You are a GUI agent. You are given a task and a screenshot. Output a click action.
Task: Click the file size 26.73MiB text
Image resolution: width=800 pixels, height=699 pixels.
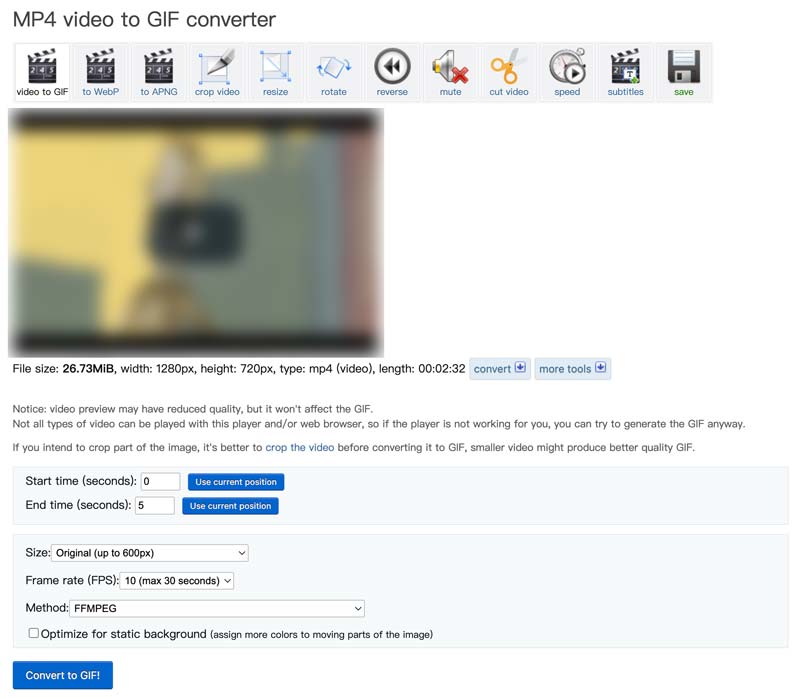pos(88,368)
